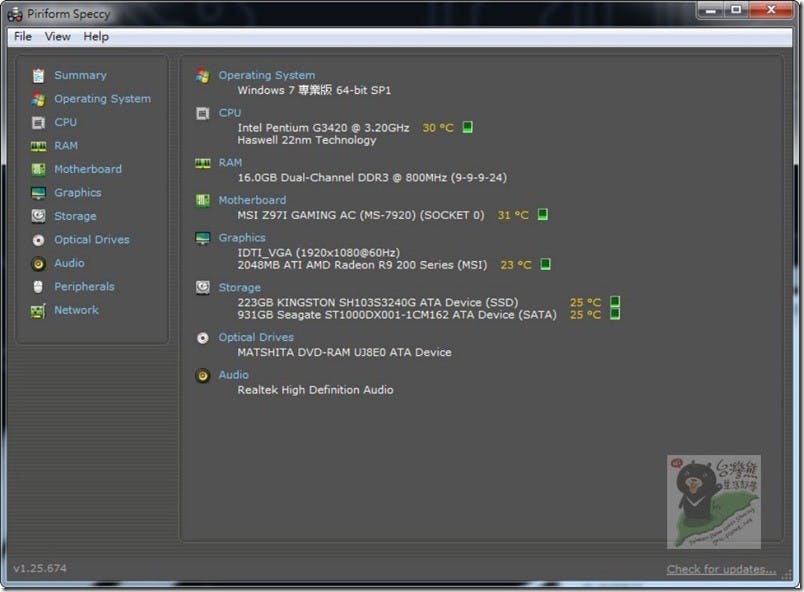Click the Audio speaker icon in sidebar

point(38,263)
